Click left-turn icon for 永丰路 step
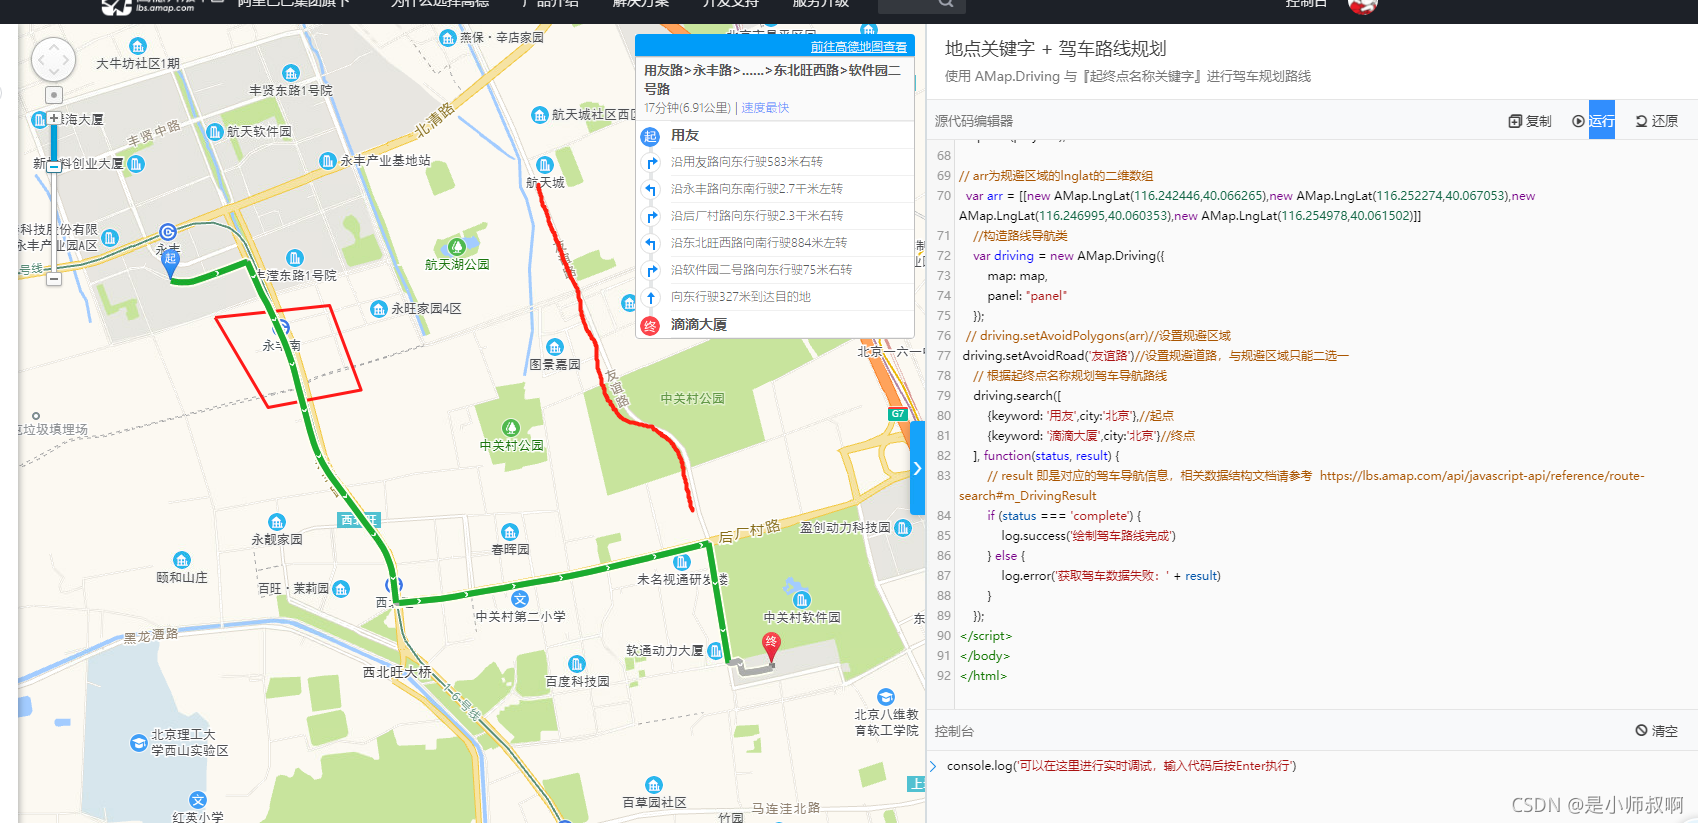 pyautogui.click(x=651, y=189)
